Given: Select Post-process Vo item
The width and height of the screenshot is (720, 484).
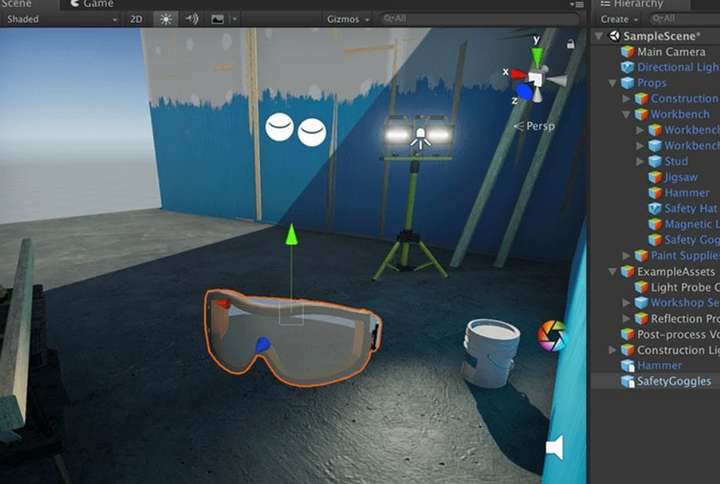Looking at the screenshot, I should (x=678, y=334).
